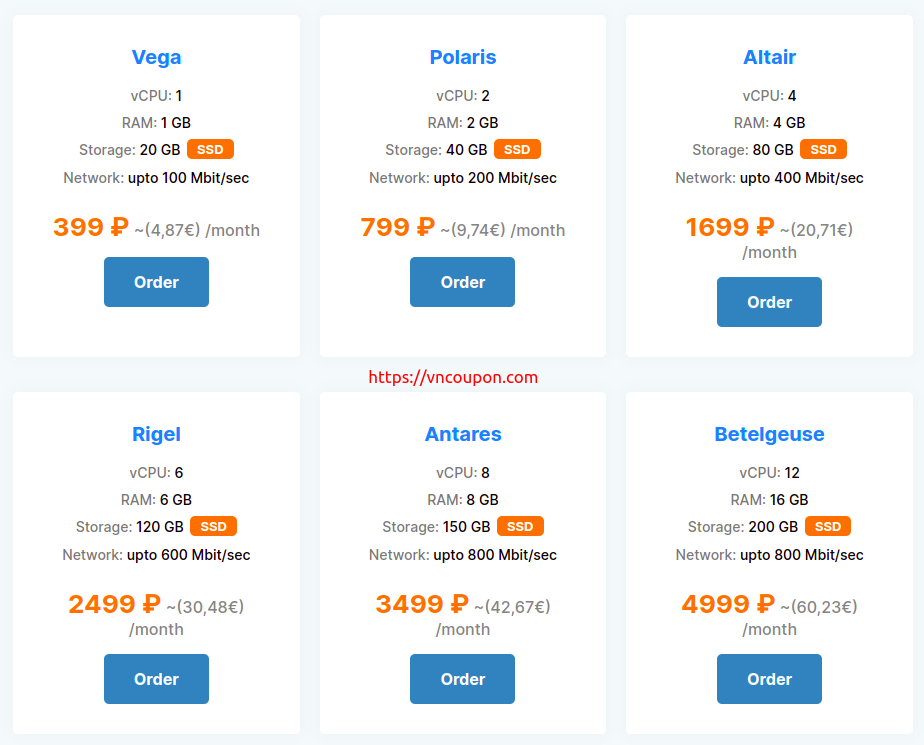Click the vncoupon.com URL text
924x745 pixels.
coord(453,377)
